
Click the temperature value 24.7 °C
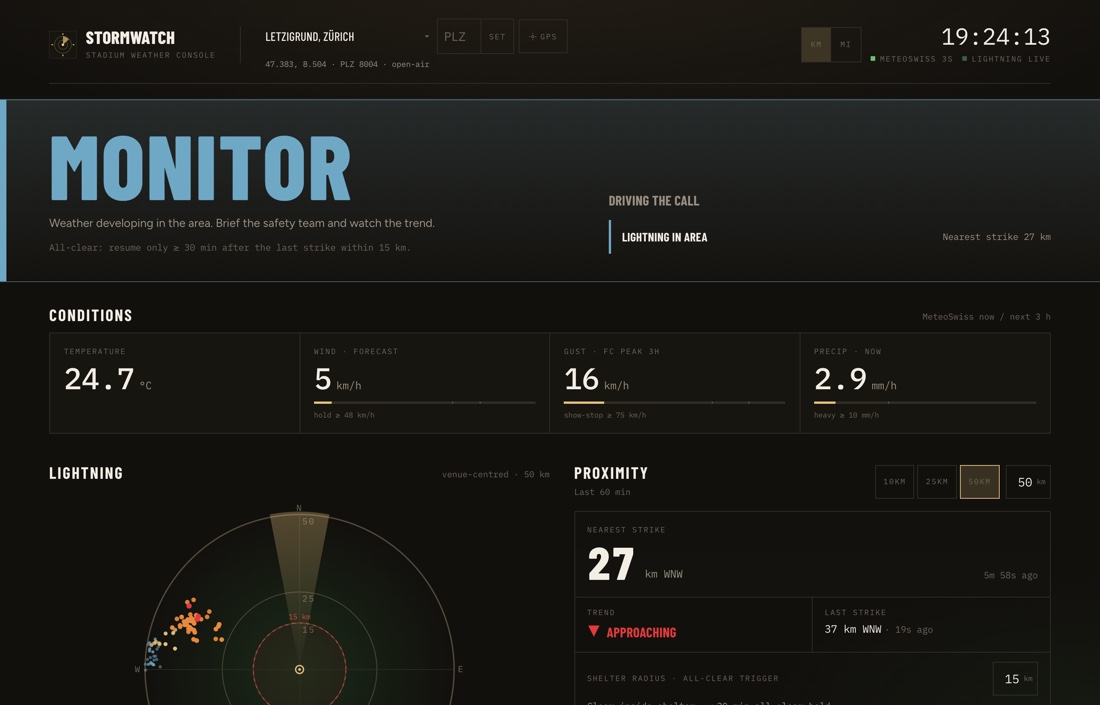pos(107,380)
